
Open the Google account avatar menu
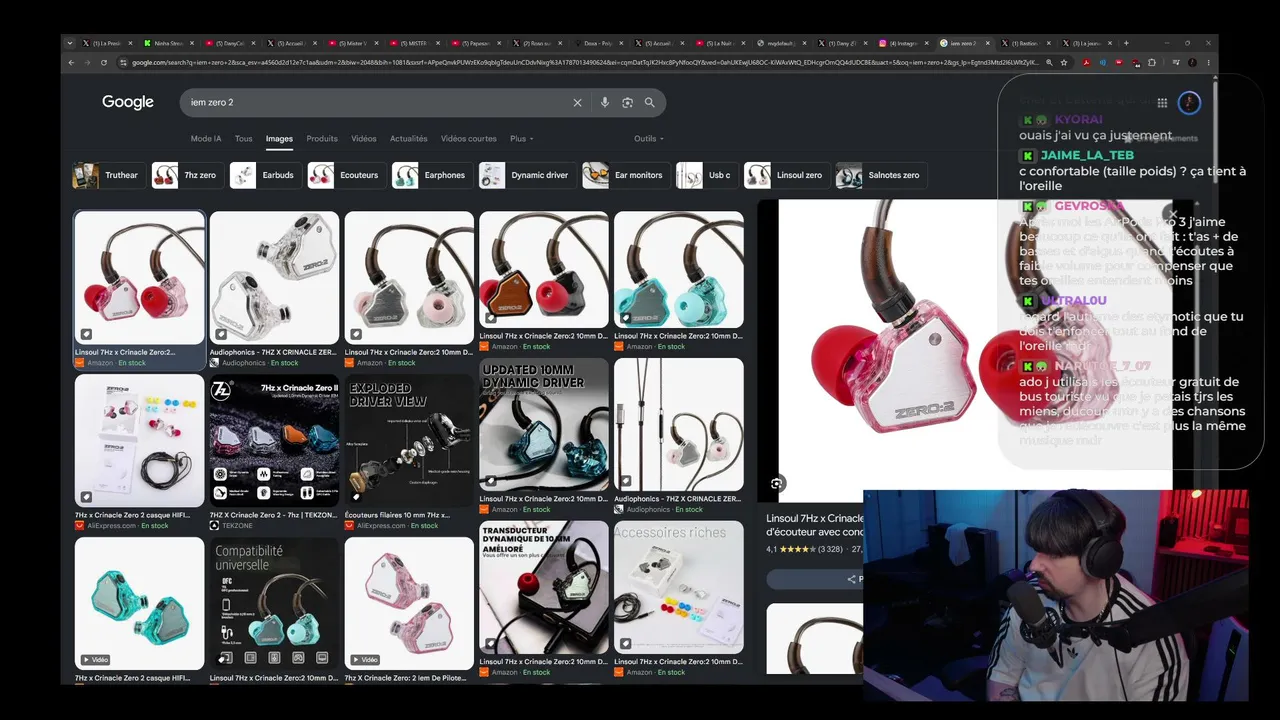pos(1189,102)
